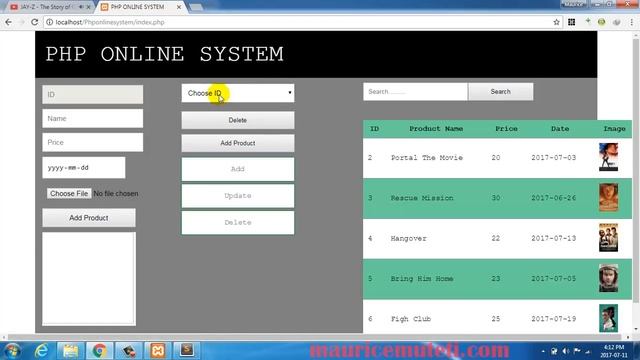640x360 pixels.
Task: Click the page vertical scrollbar
Action: coord(636,171)
